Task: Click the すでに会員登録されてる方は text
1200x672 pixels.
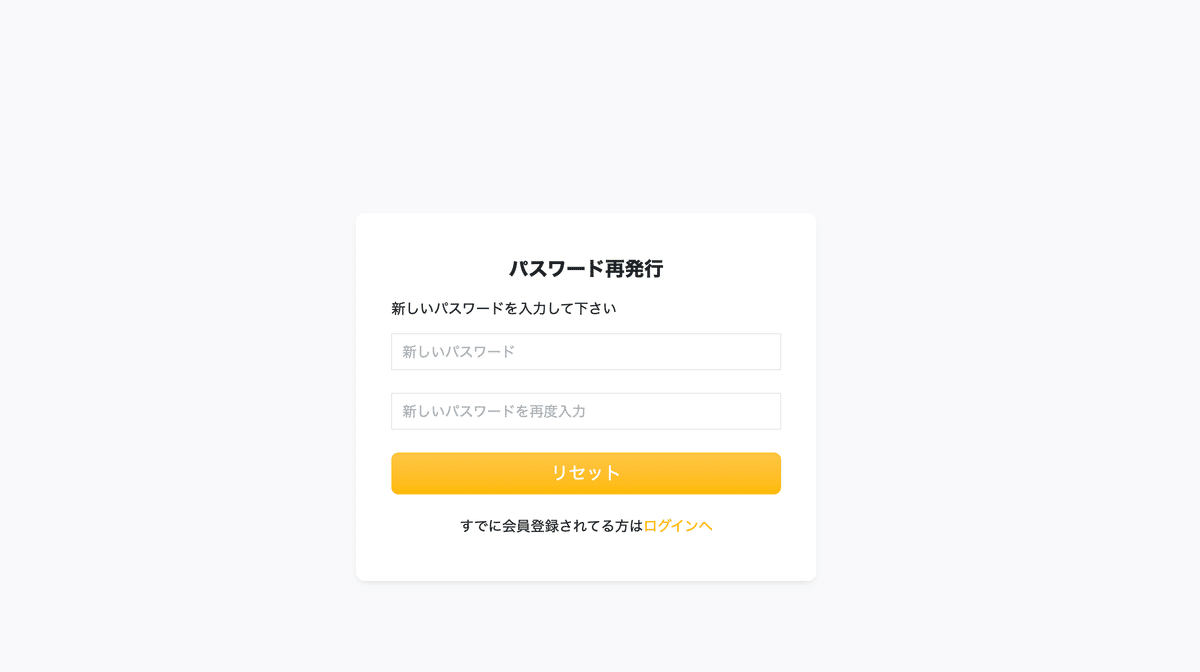Action: point(552,526)
